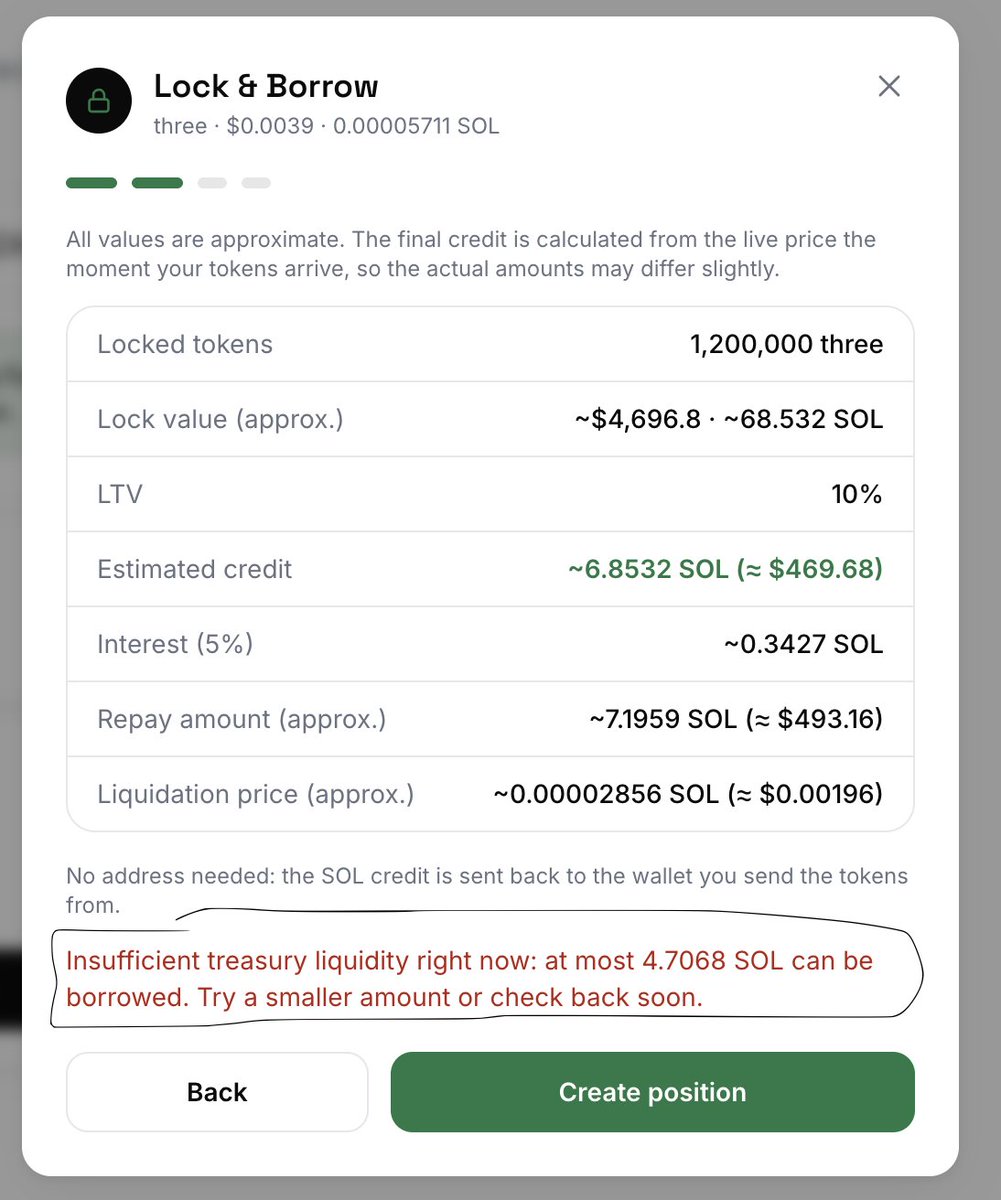
Task: Close the Lock & Borrow dialog
Action: [x=889, y=86]
